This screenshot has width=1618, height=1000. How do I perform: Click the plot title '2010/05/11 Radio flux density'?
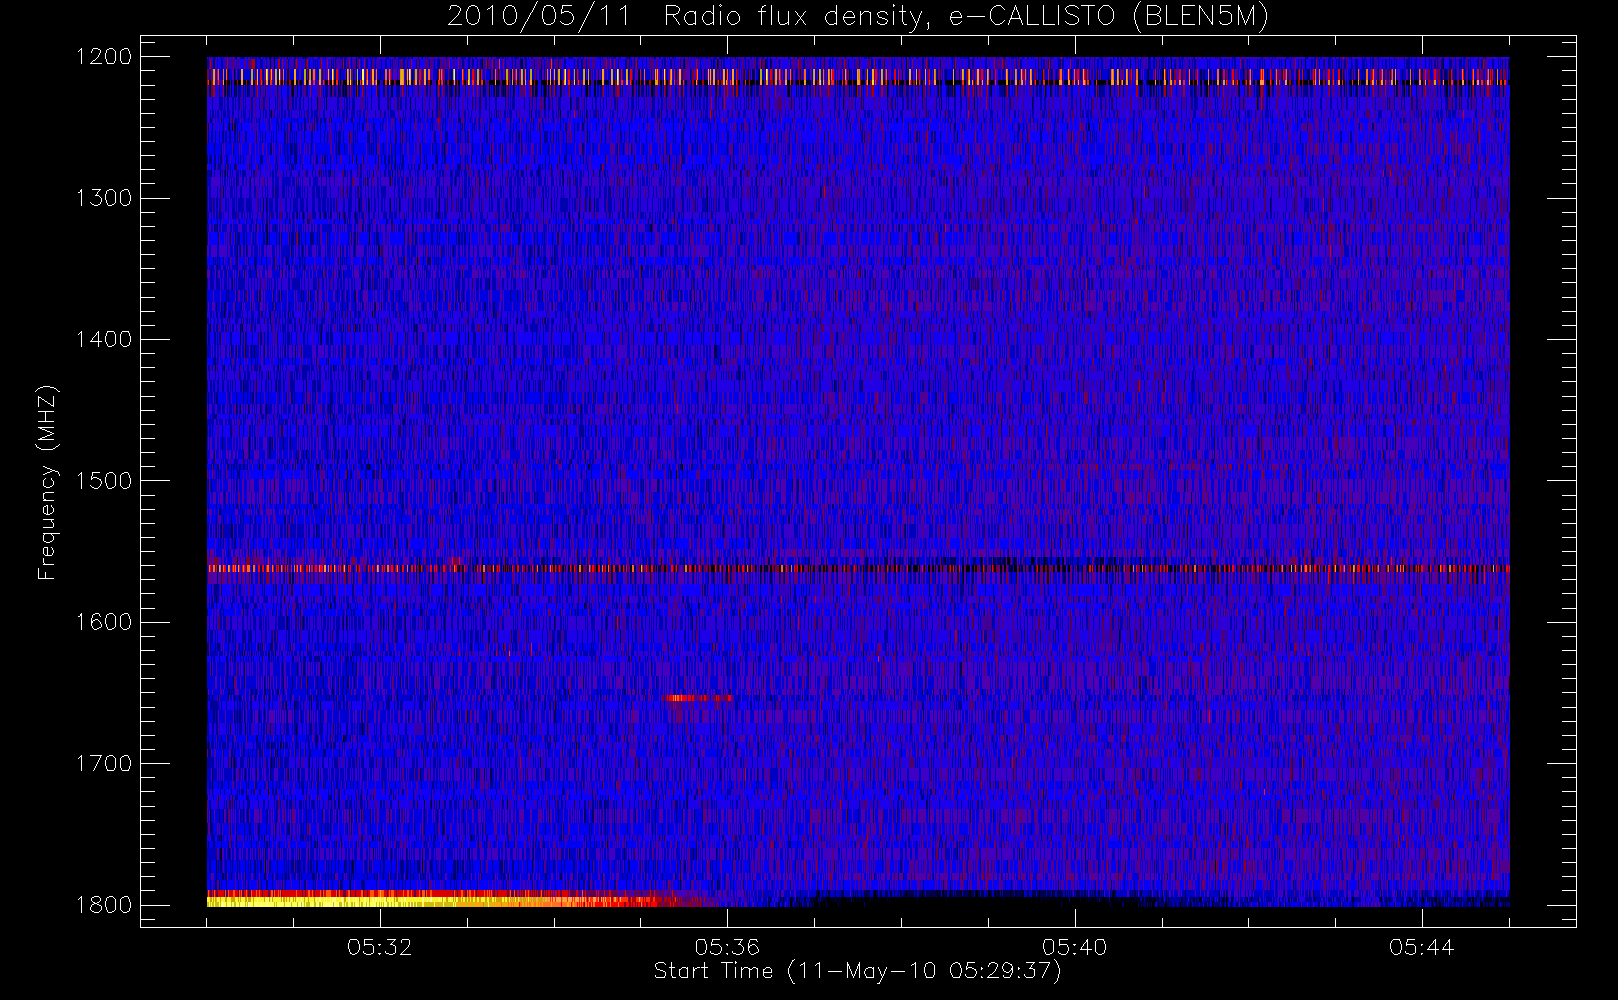[858, 17]
